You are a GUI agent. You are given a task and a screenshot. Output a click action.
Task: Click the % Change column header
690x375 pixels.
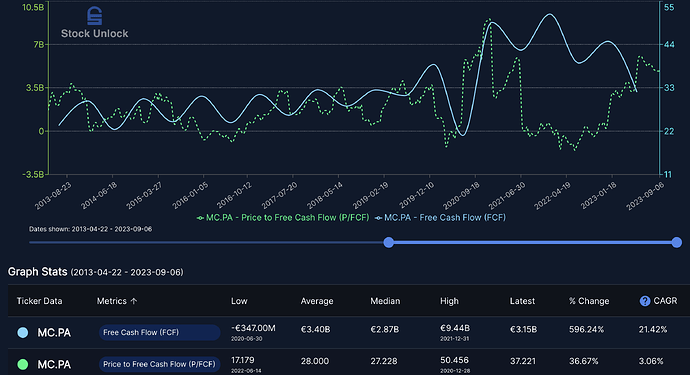pos(589,301)
